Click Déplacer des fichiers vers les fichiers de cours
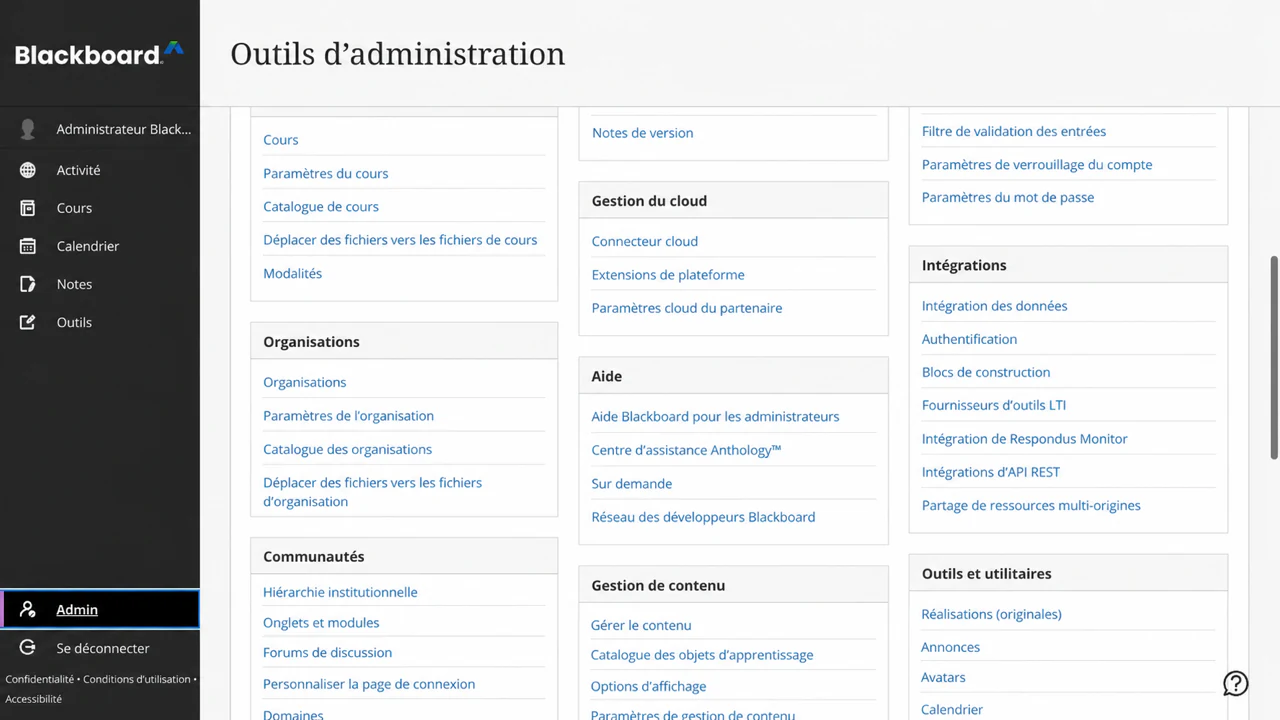The image size is (1280, 720). (x=400, y=240)
